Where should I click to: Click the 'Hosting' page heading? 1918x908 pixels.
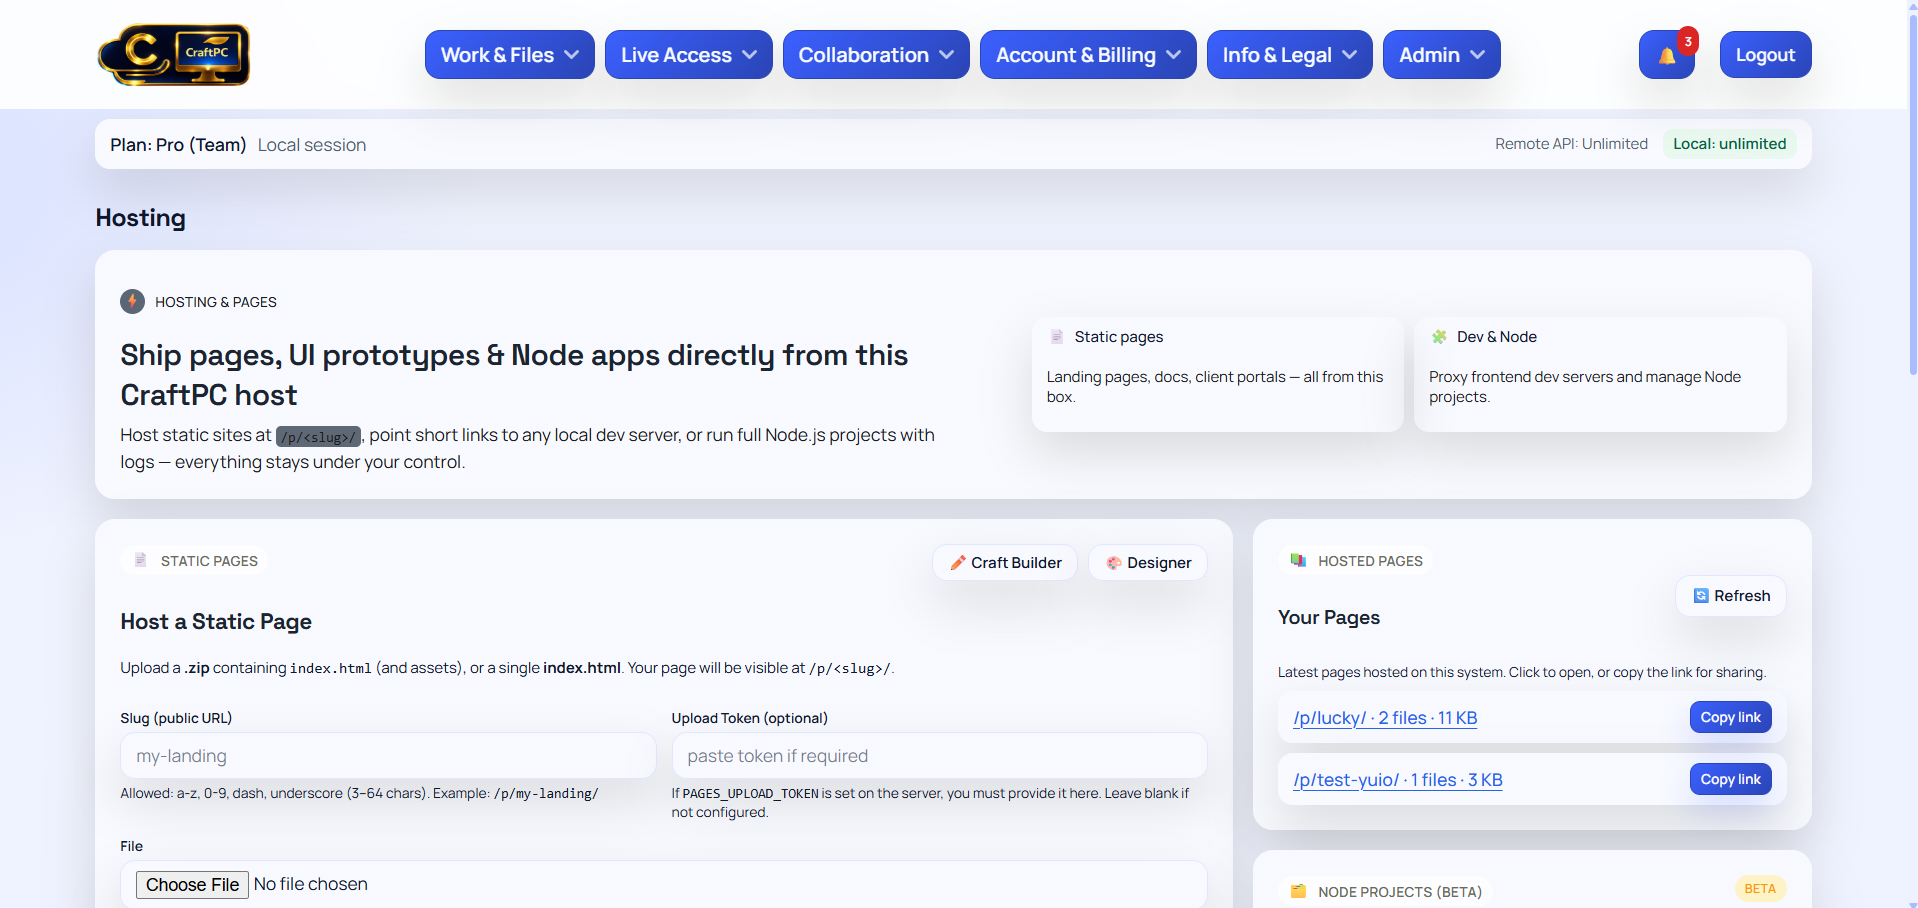141,218
